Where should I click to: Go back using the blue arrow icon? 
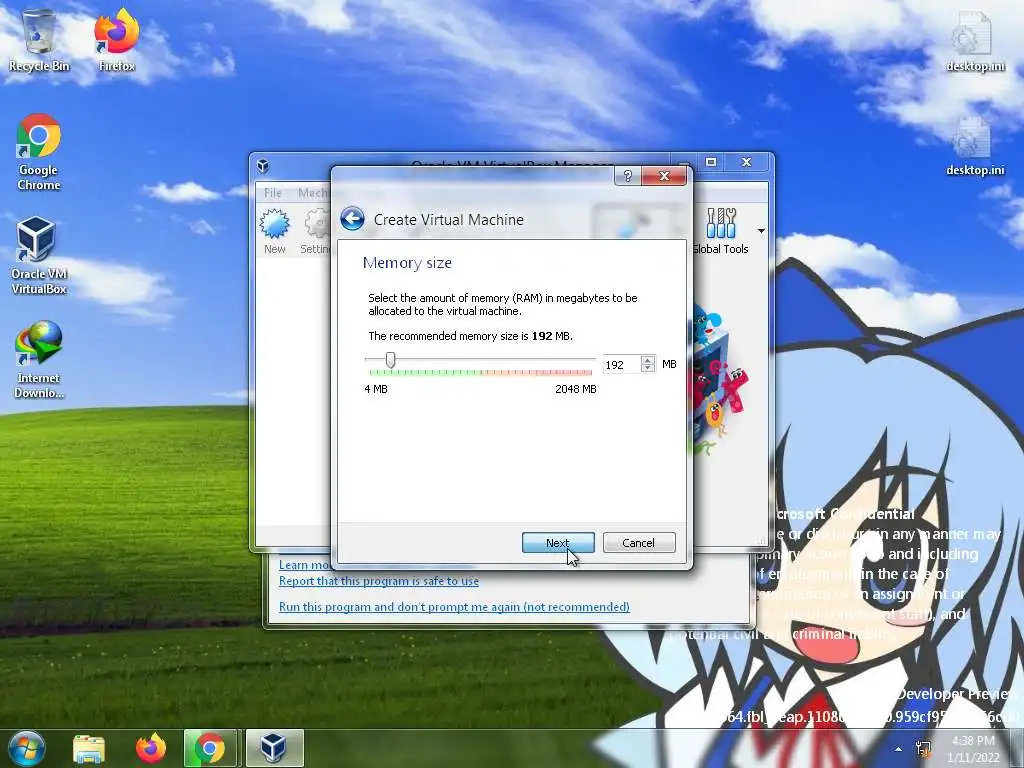(x=352, y=219)
